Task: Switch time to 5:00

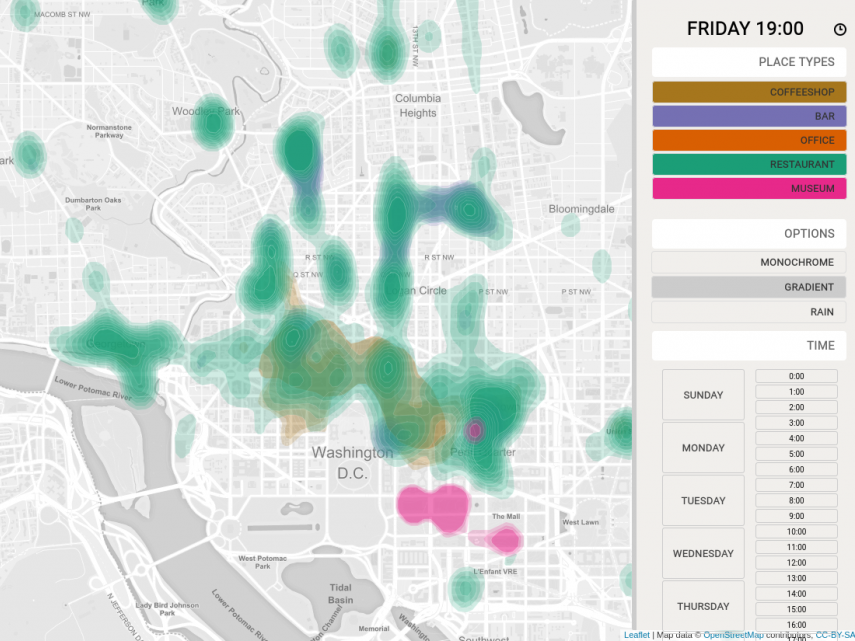Action: pos(796,453)
